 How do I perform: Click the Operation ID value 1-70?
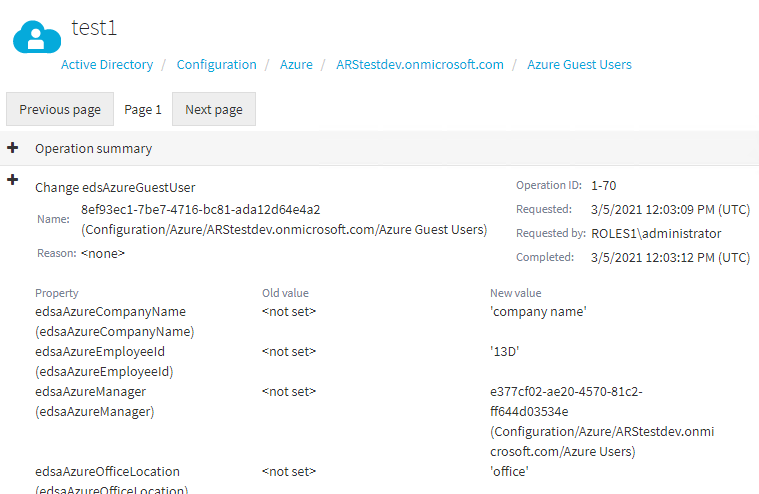[x=604, y=185]
